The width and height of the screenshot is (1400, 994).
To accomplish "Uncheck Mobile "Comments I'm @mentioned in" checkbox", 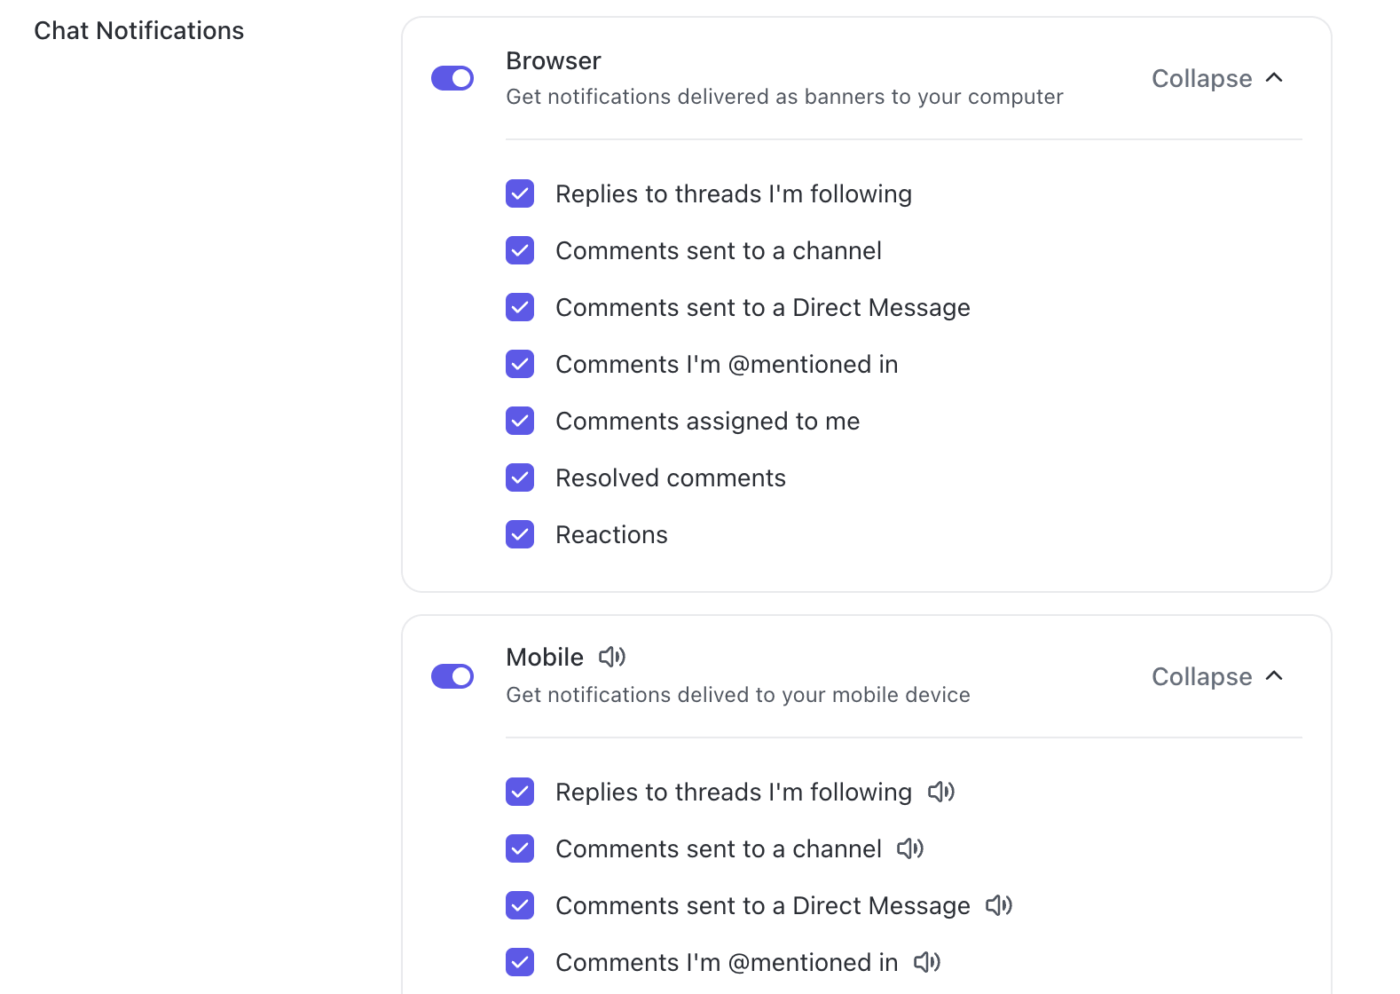I will tap(520, 962).
